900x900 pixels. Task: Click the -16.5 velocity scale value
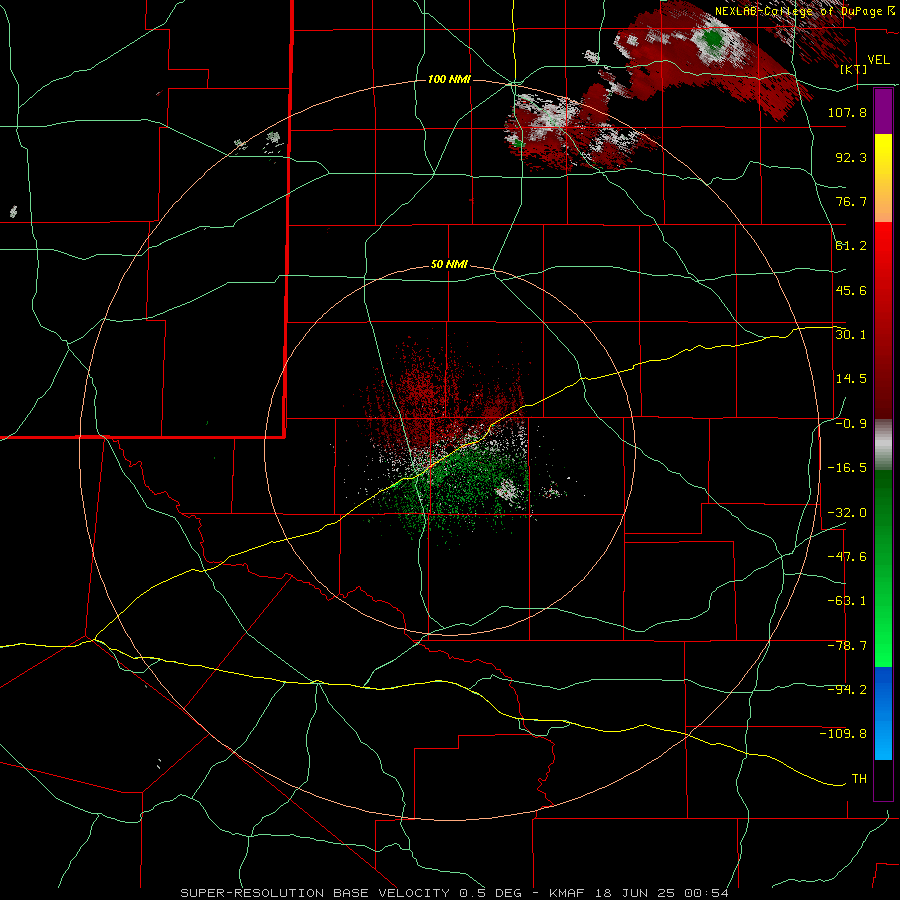847,468
